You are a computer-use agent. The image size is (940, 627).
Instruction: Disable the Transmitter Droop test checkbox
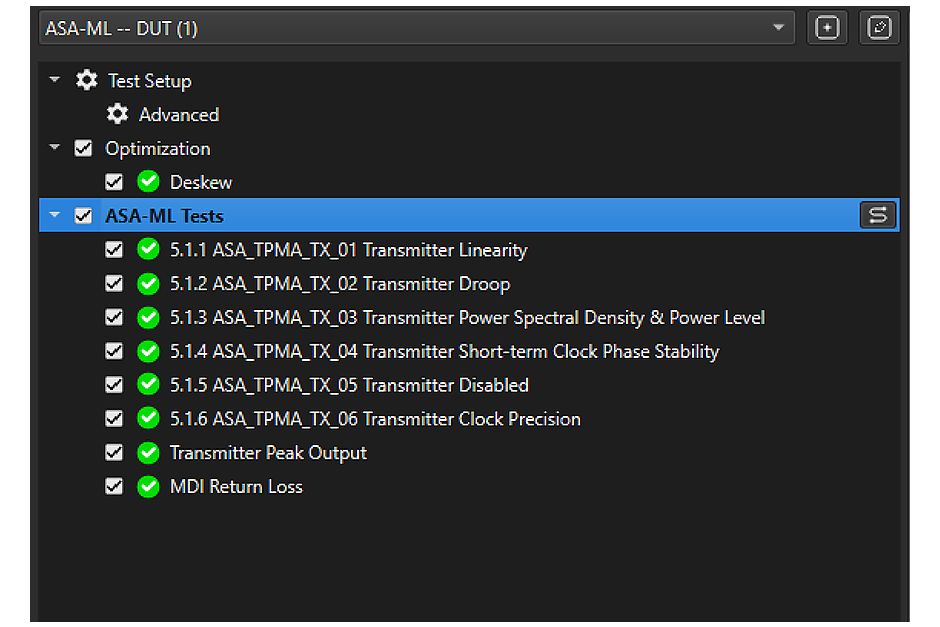pos(114,284)
